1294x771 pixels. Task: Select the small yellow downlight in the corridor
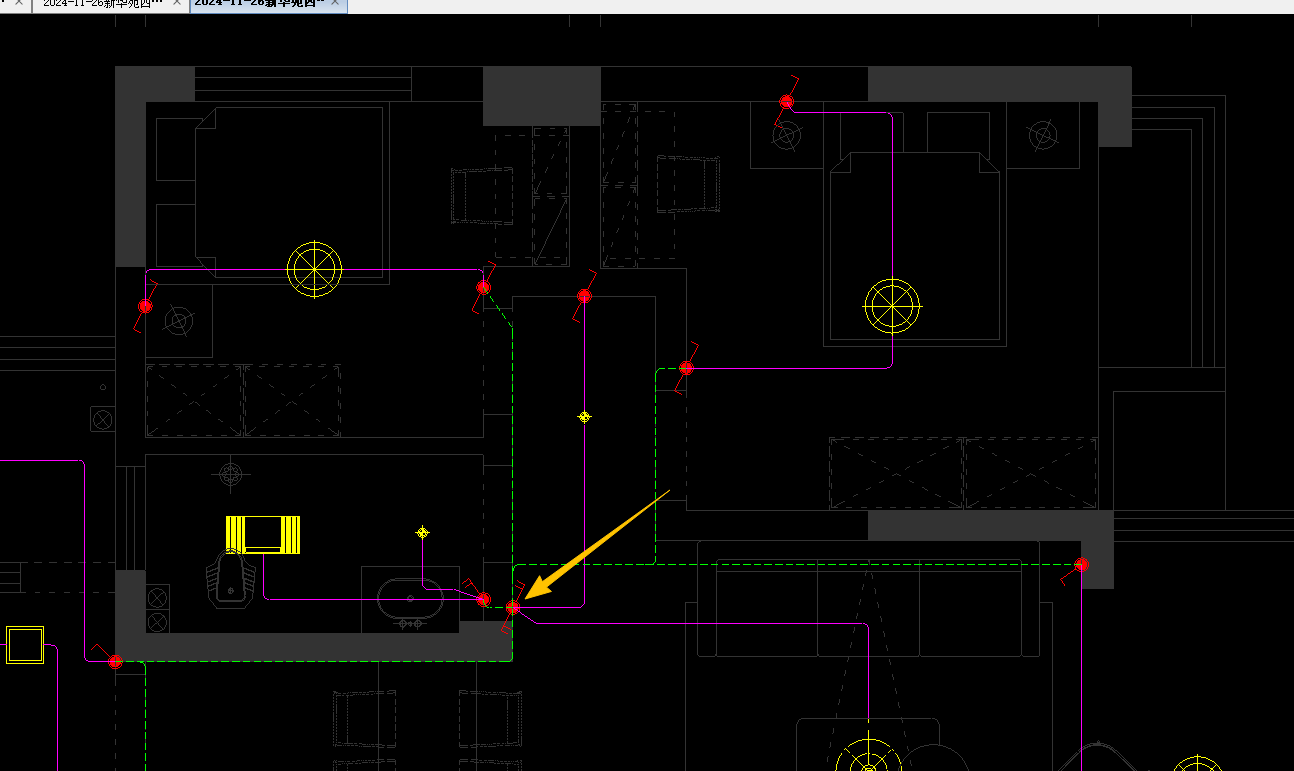585,416
